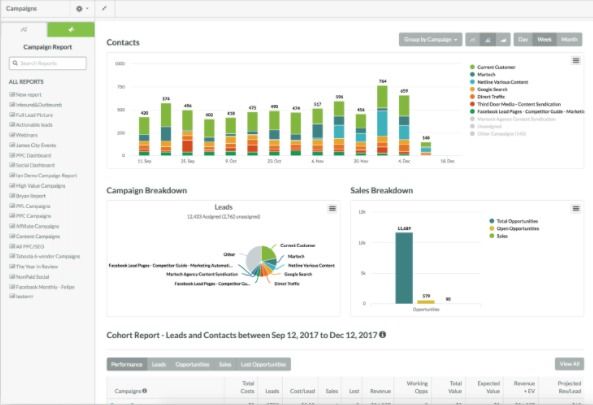
Task: Click the 784 contacts stacked bar
Action: [x=382, y=120]
